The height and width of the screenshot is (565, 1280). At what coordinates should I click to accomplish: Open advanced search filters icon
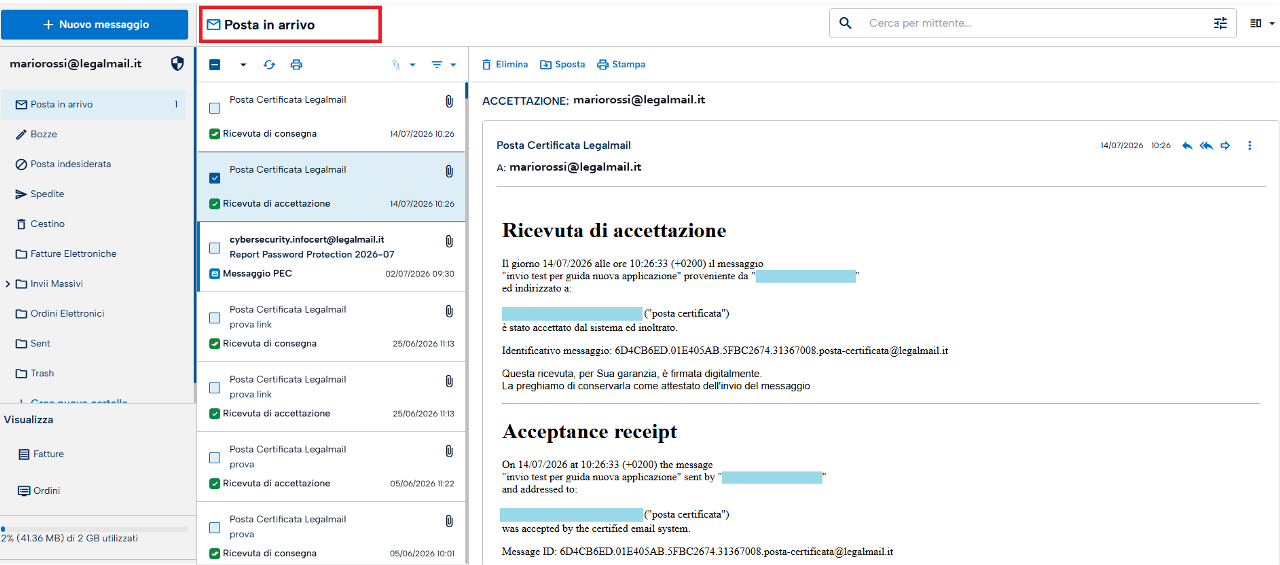pyautogui.click(x=1220, y=23)
